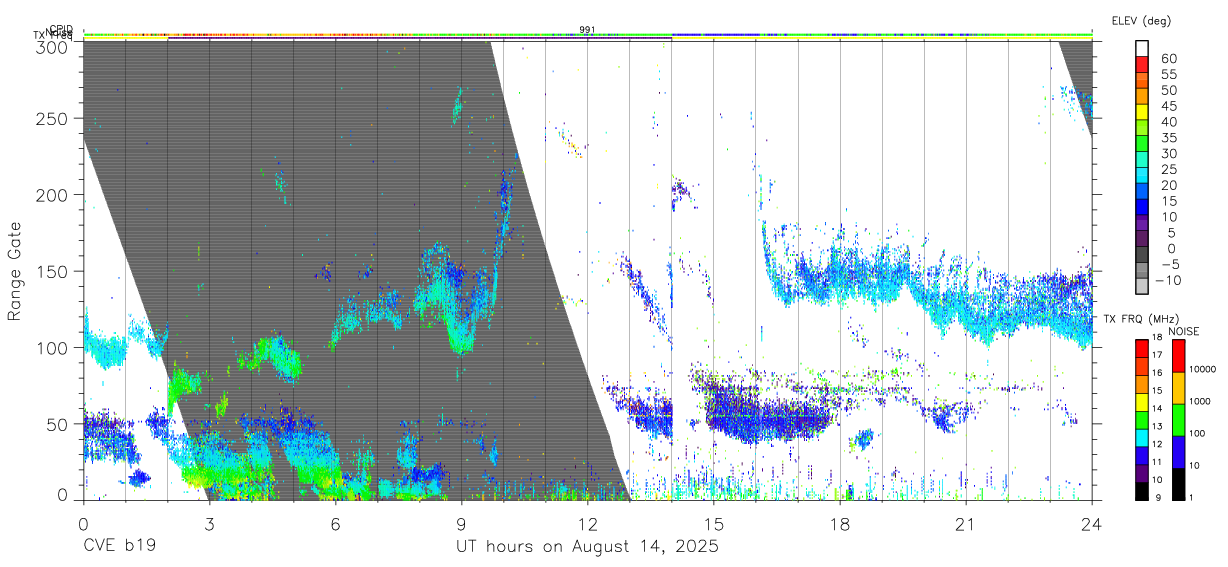This screenshot has height=567, width=1228.
Task: Select the lightest gray bottom ELEV bar segment
Action: 1142,285
